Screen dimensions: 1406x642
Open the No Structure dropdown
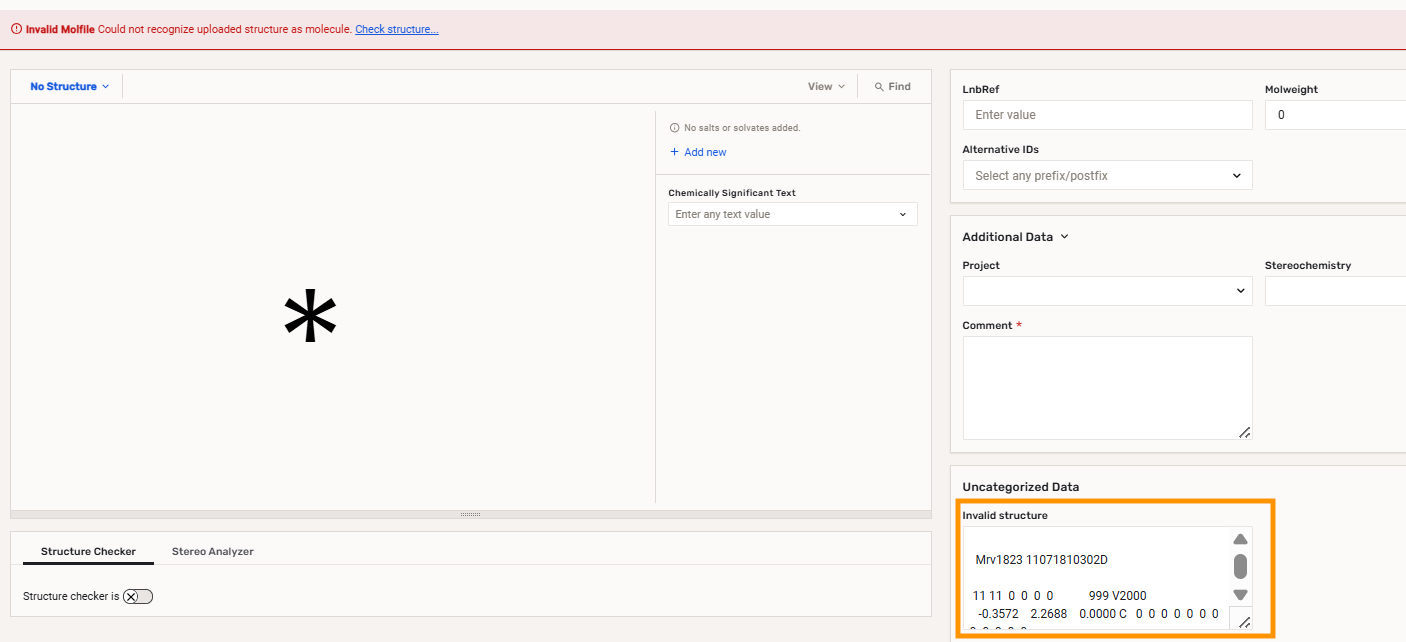[x=66, y=86]
